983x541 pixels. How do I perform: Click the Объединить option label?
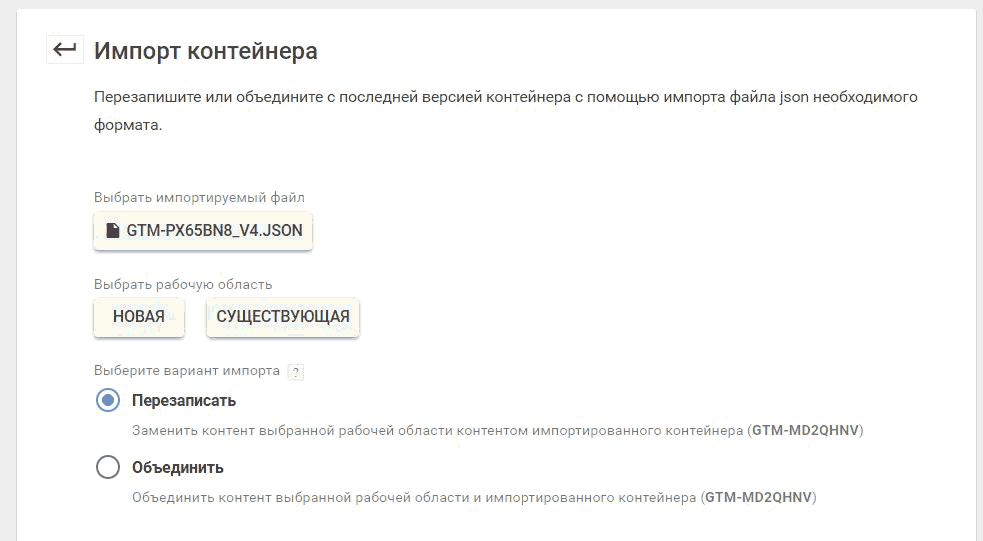coord(177,468)
